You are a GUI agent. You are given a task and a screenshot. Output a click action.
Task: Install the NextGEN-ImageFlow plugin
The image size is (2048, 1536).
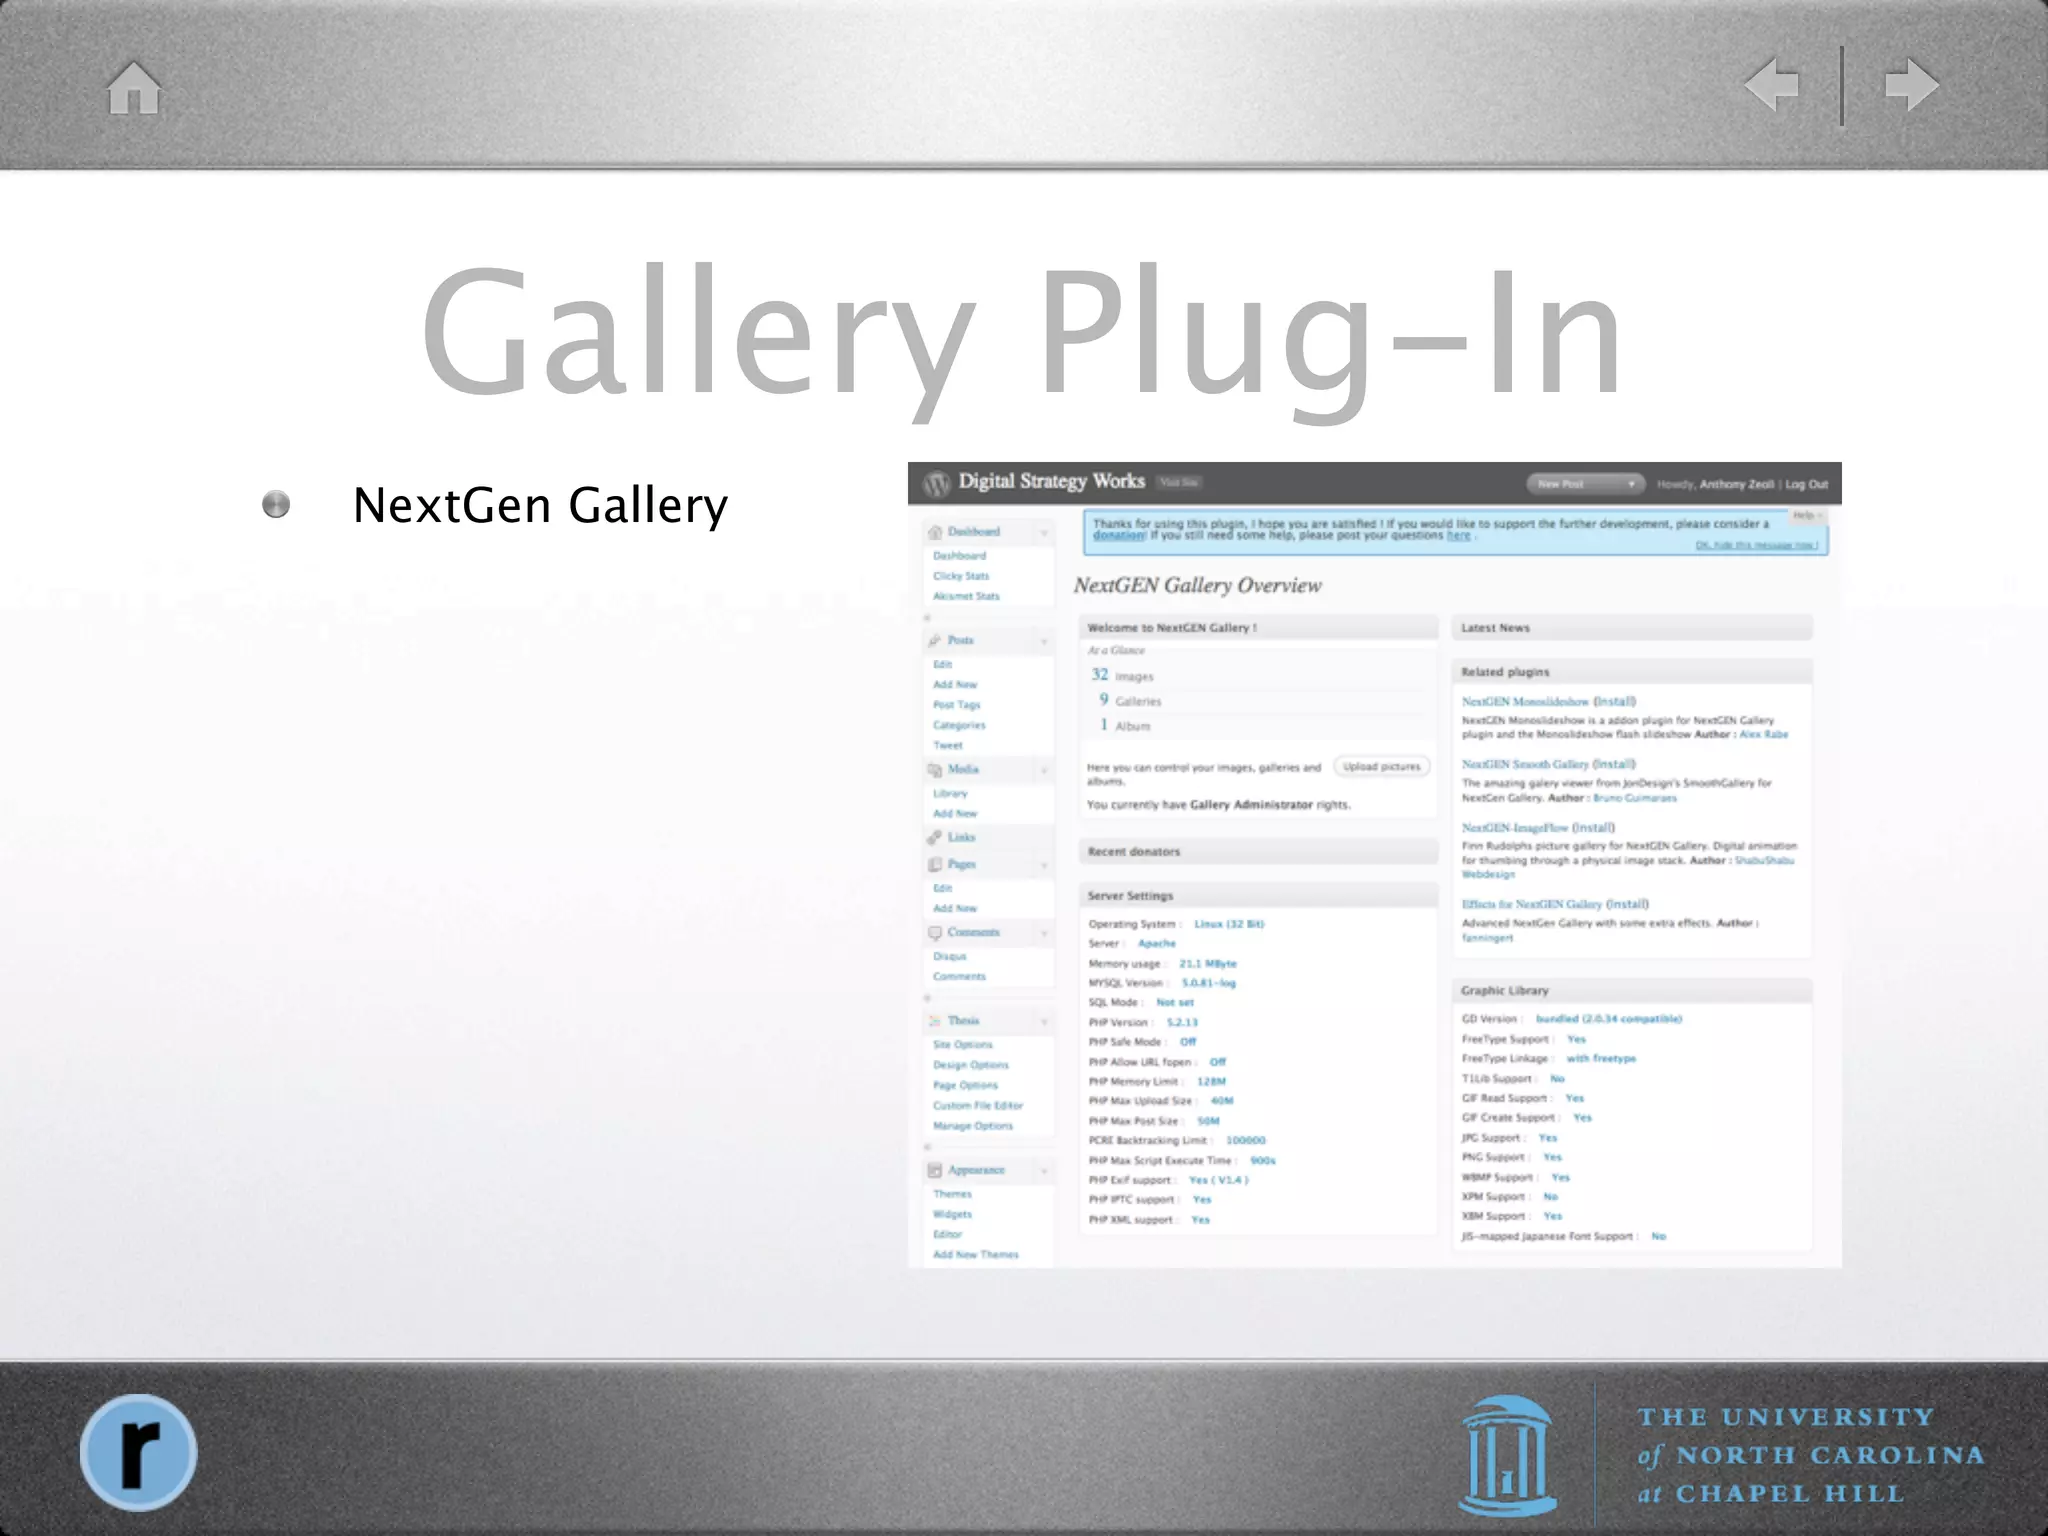(1593, 828)
